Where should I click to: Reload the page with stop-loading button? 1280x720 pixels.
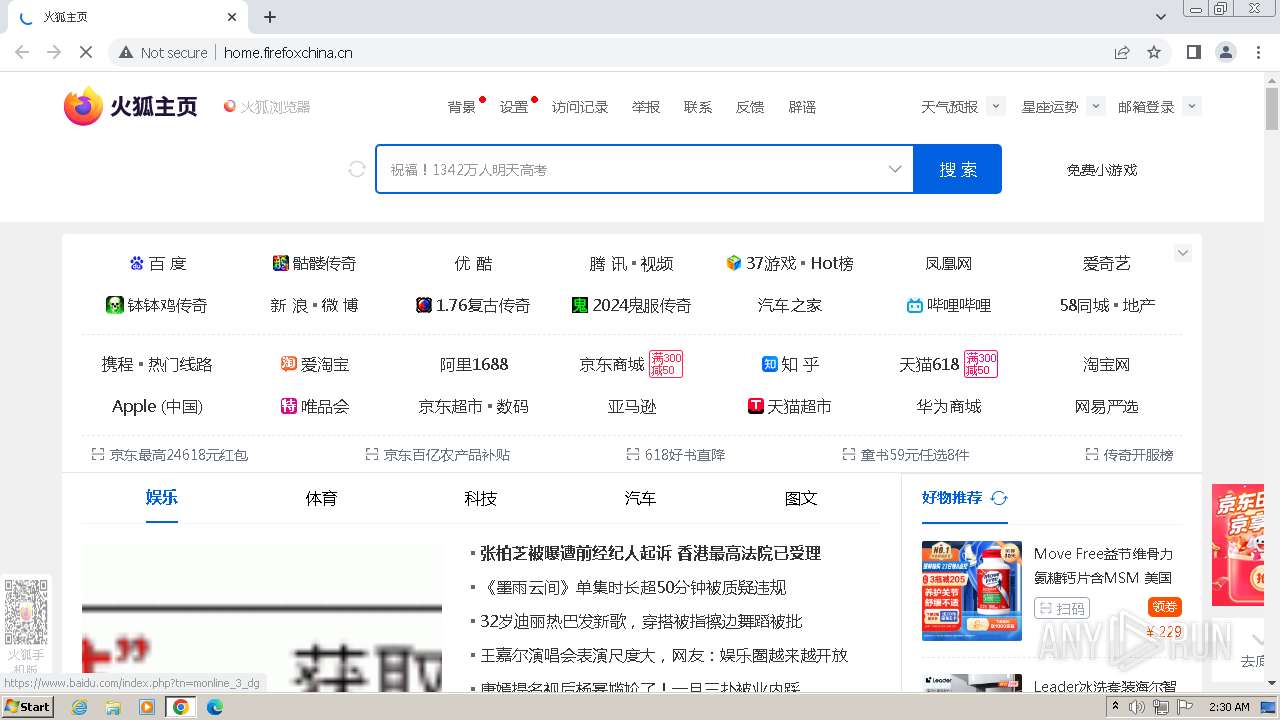[x=86, y=53]
